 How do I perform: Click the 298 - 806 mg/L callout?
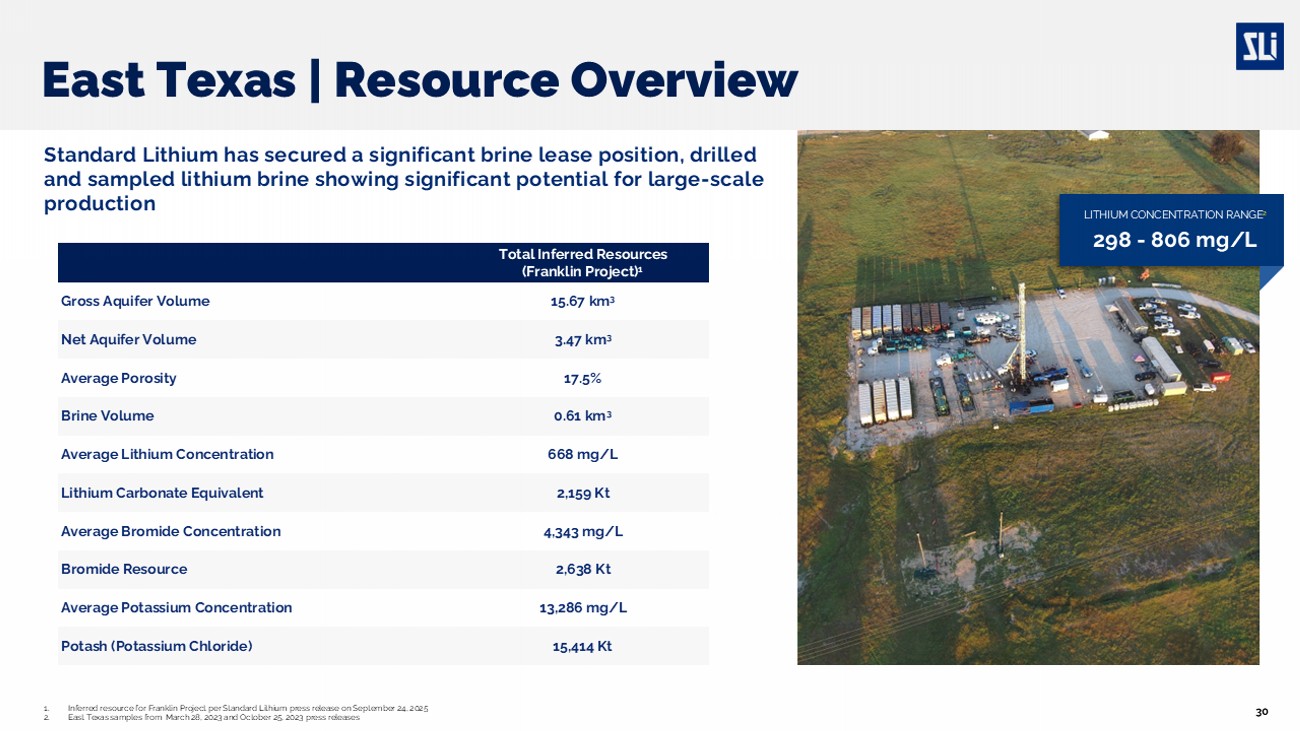click(1174, 240)
